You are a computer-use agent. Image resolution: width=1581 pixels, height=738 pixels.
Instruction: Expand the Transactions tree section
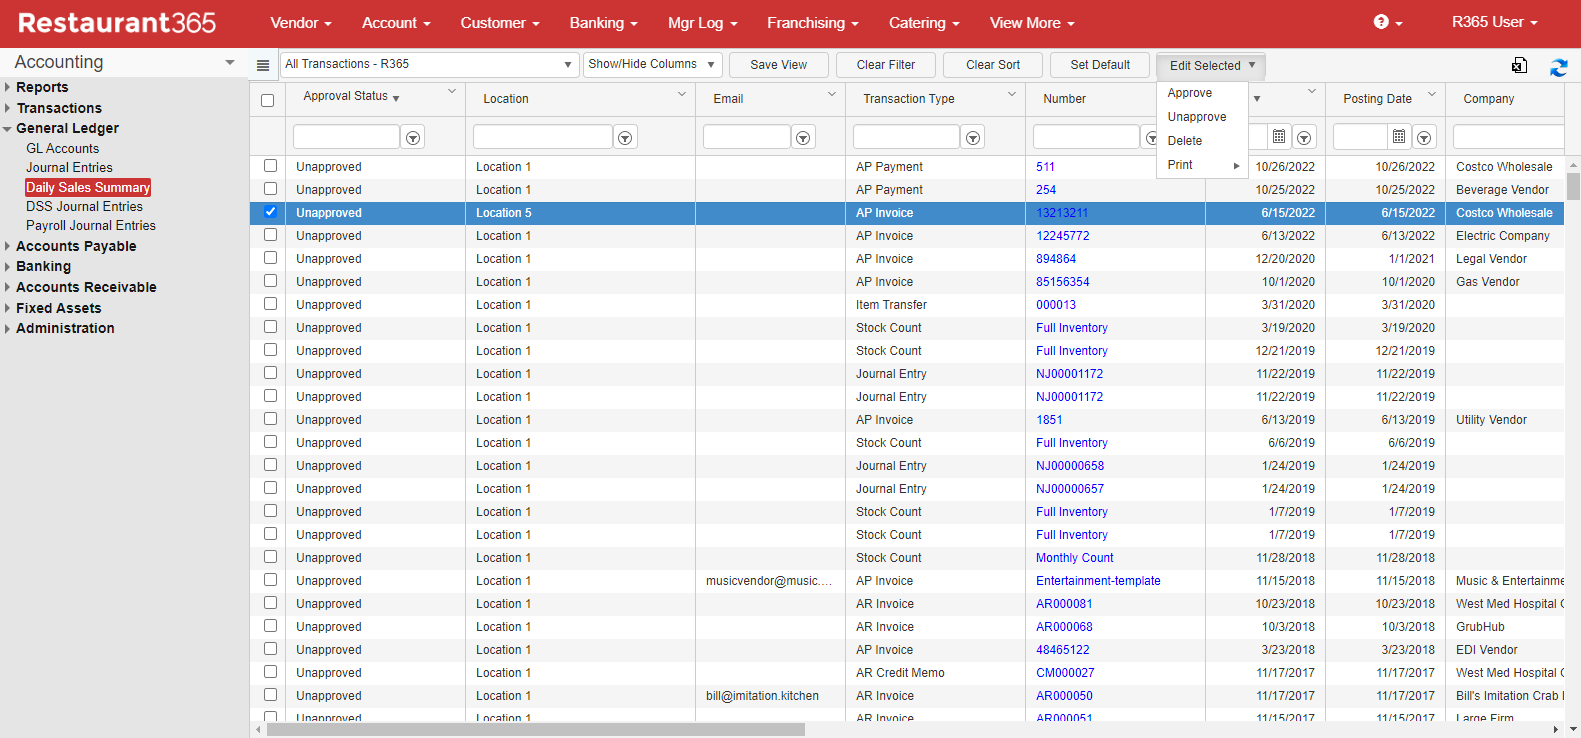[x=8, y=108]
